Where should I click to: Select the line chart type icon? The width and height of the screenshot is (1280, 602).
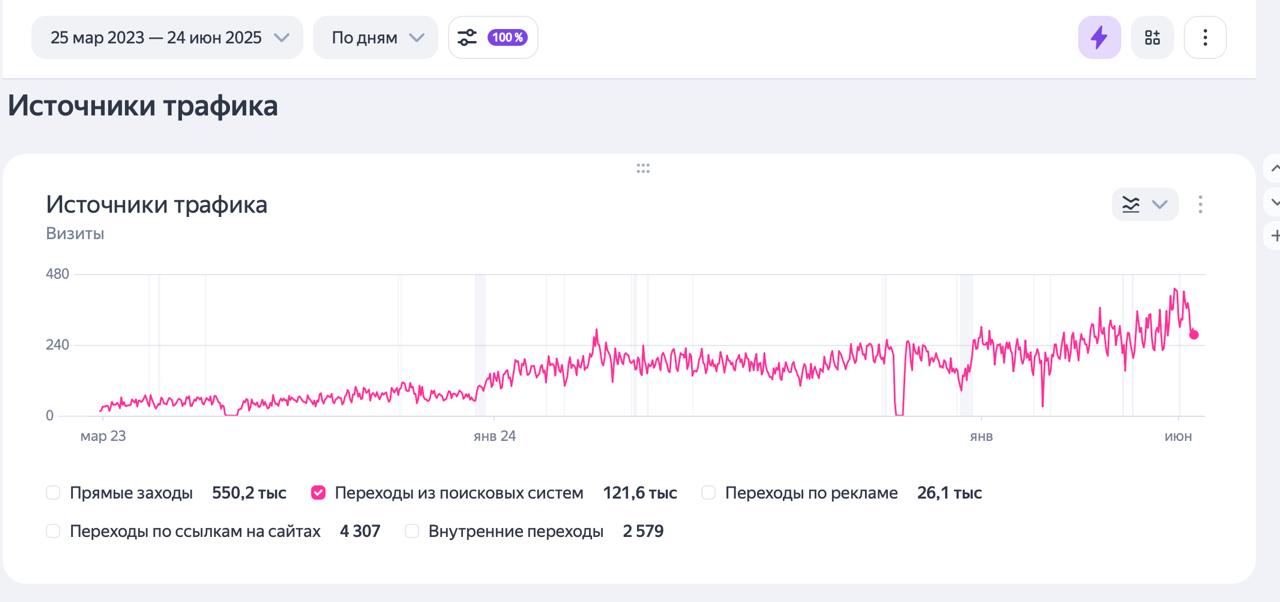point(1130,203)
